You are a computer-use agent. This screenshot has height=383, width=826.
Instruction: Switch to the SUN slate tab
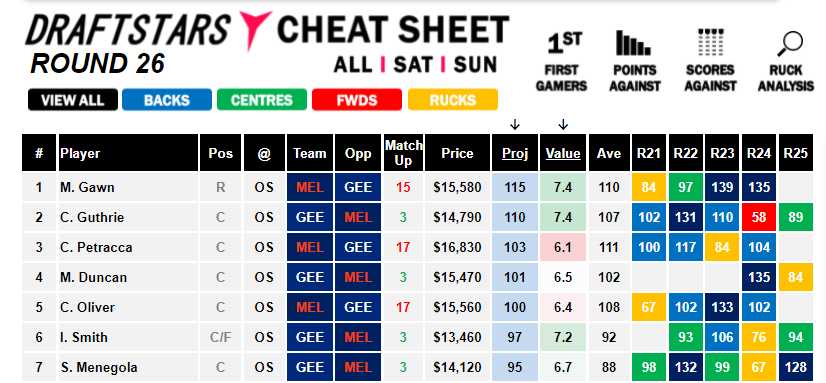point(475,65)
